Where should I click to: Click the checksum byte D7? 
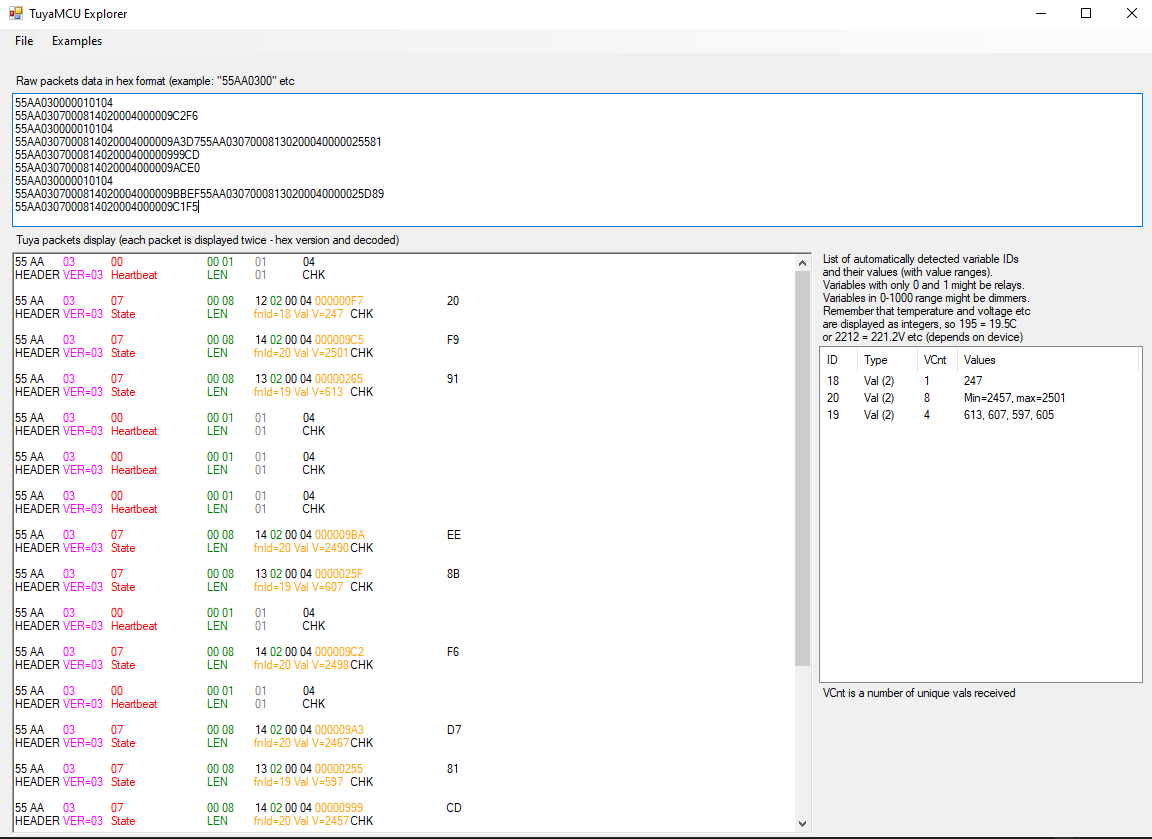[454, 729]
